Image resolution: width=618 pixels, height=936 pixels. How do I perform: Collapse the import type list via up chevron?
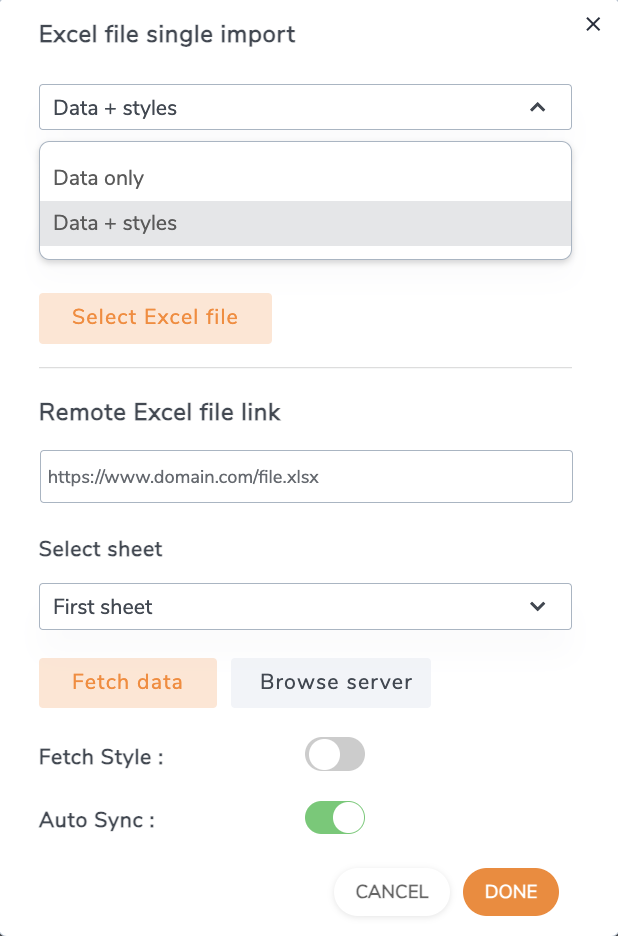pos(537,107)
